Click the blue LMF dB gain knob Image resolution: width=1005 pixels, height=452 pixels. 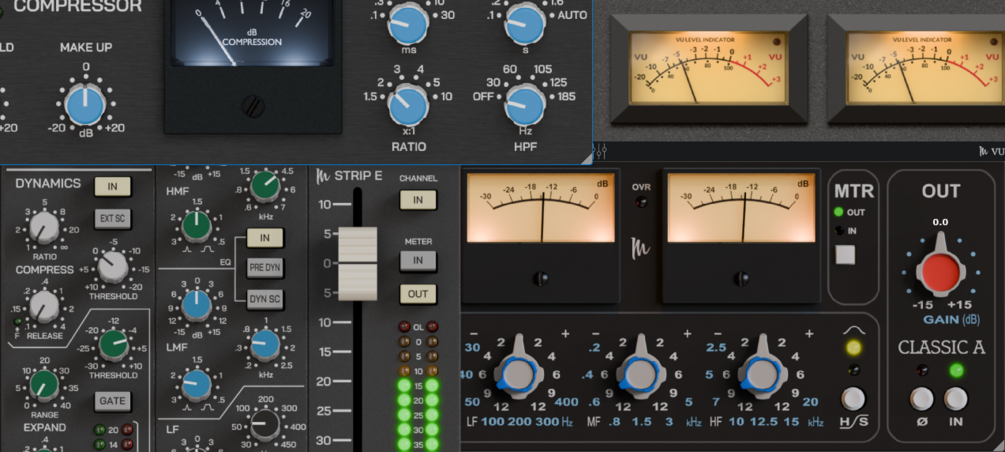click(x=197, y=305)
